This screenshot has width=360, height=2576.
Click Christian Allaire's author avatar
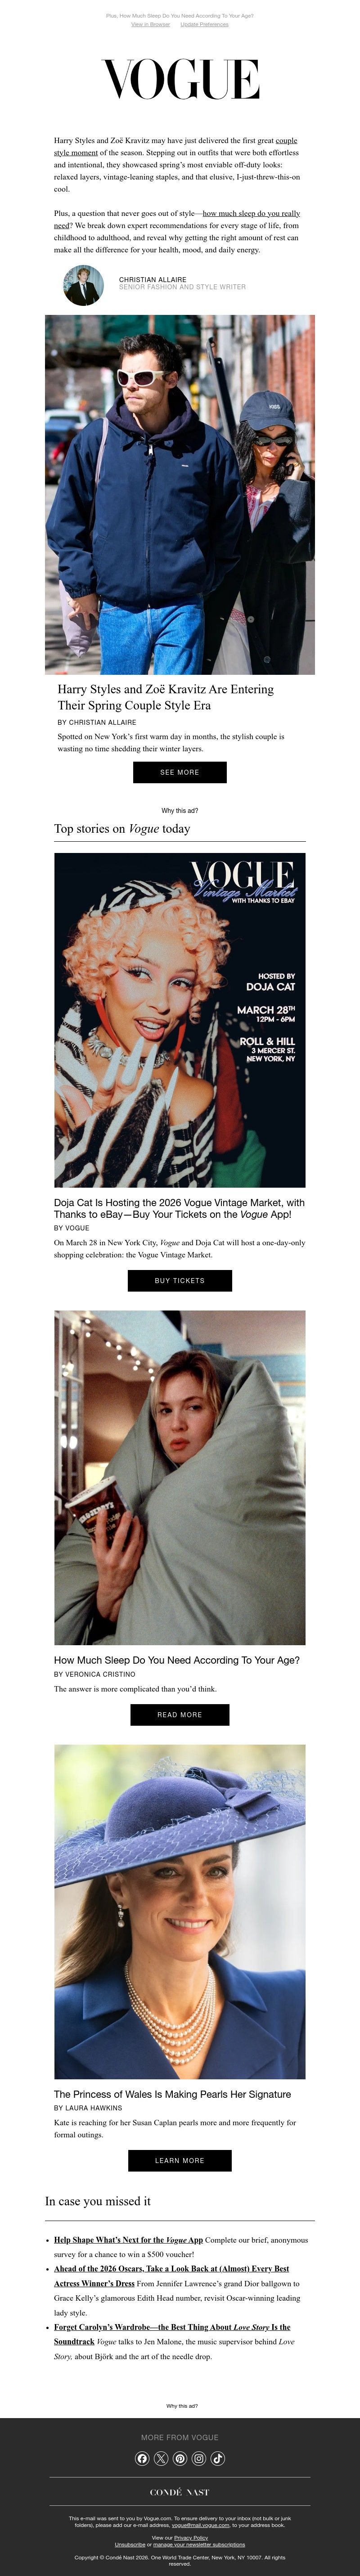click(83, 286)
